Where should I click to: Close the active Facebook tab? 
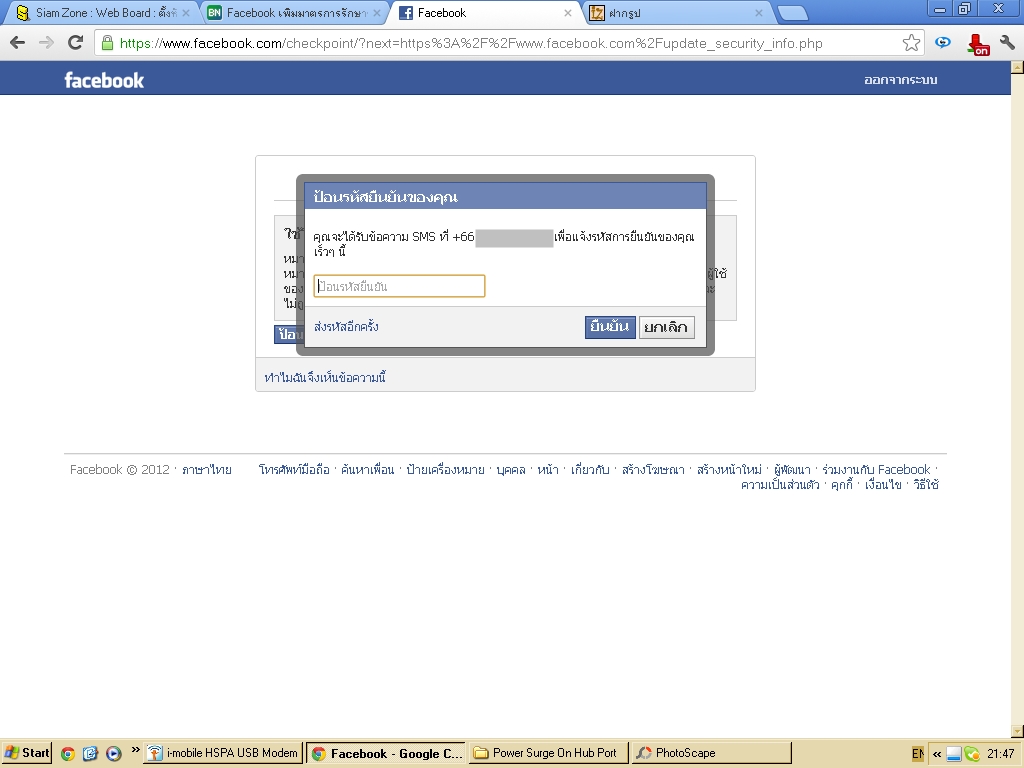pyautogui.click(x=568, y=13)
